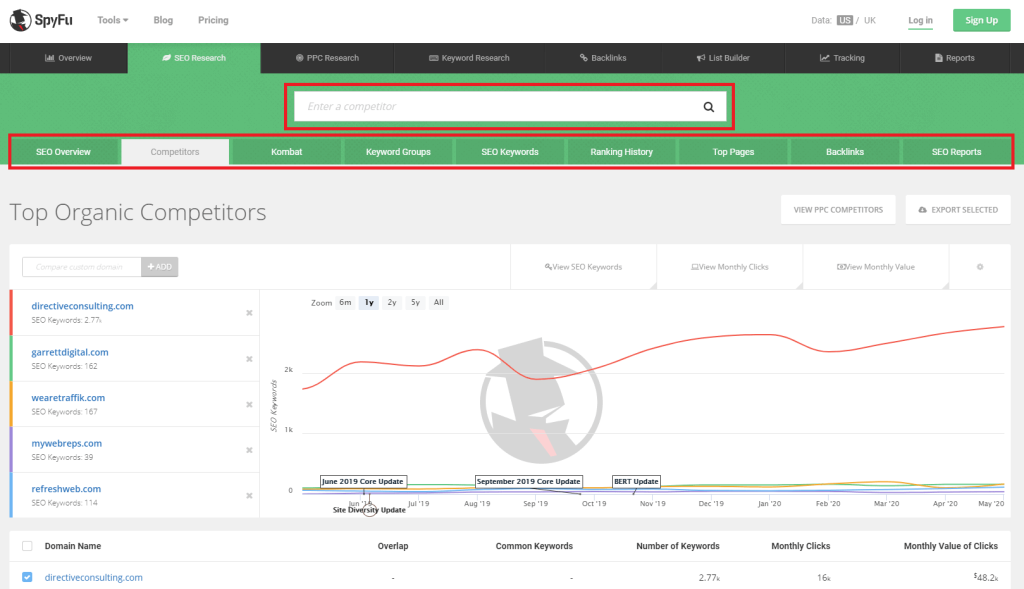Screen dimensions: 1024x589
Task: Open the Ranking History subtab
Action: pyautogui.click(x=622, y=152)
